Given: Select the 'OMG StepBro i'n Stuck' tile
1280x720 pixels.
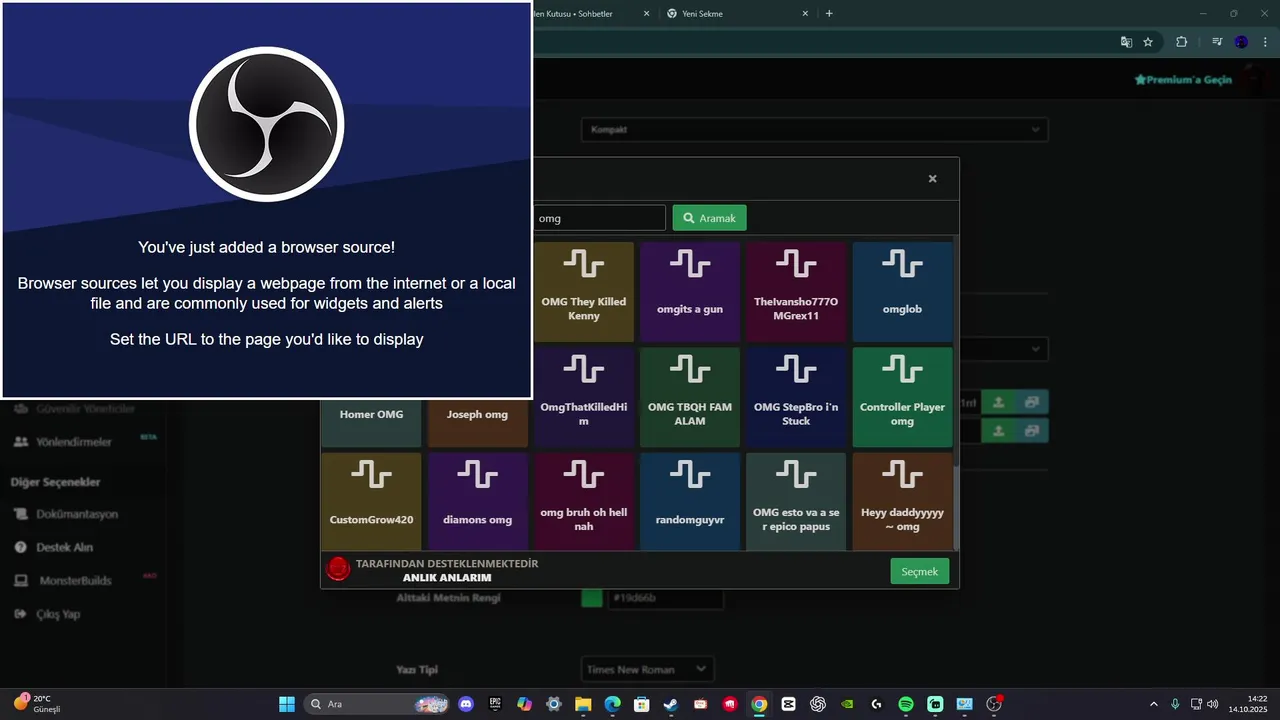Looking at the screenshot, I should [x=796, y=397].
